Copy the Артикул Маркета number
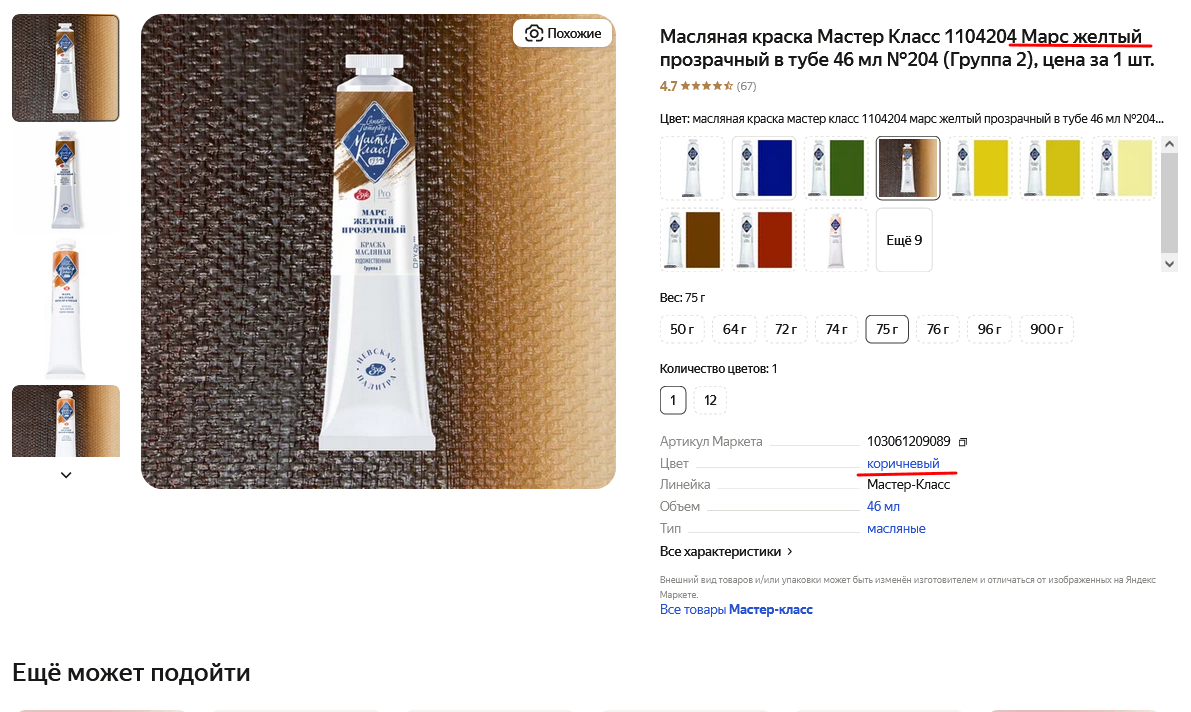Screen dimensions: 1191x712 coord(963,442)
